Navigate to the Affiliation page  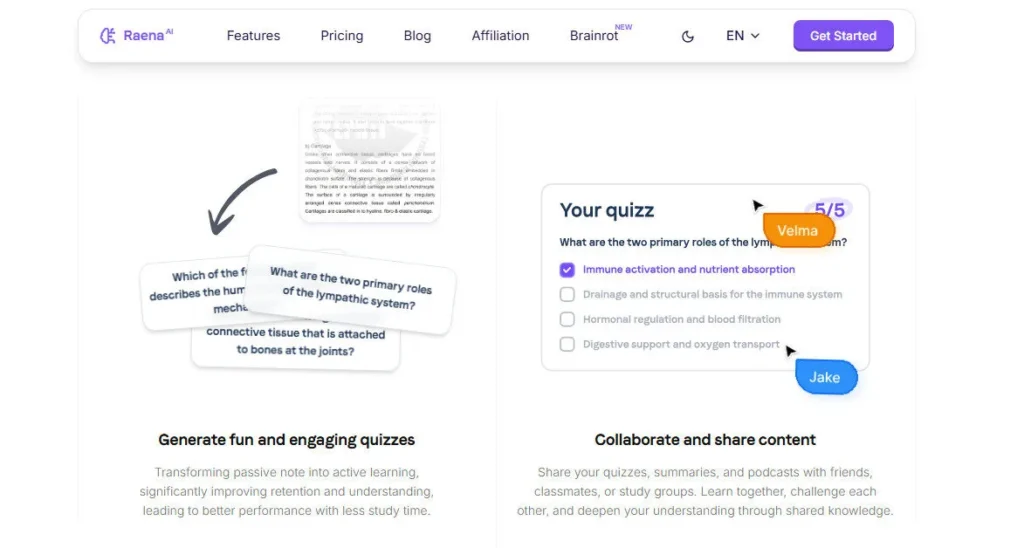point(500,36)
